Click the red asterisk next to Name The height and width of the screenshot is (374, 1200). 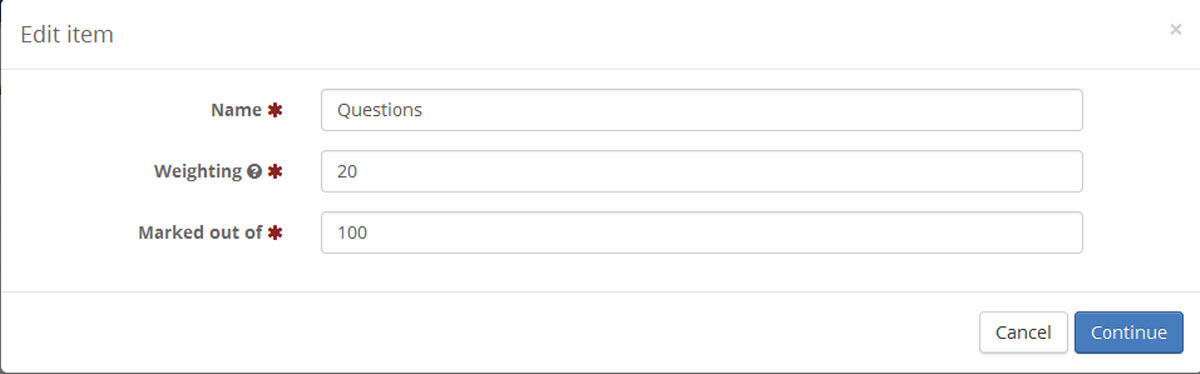coord(276,110)
